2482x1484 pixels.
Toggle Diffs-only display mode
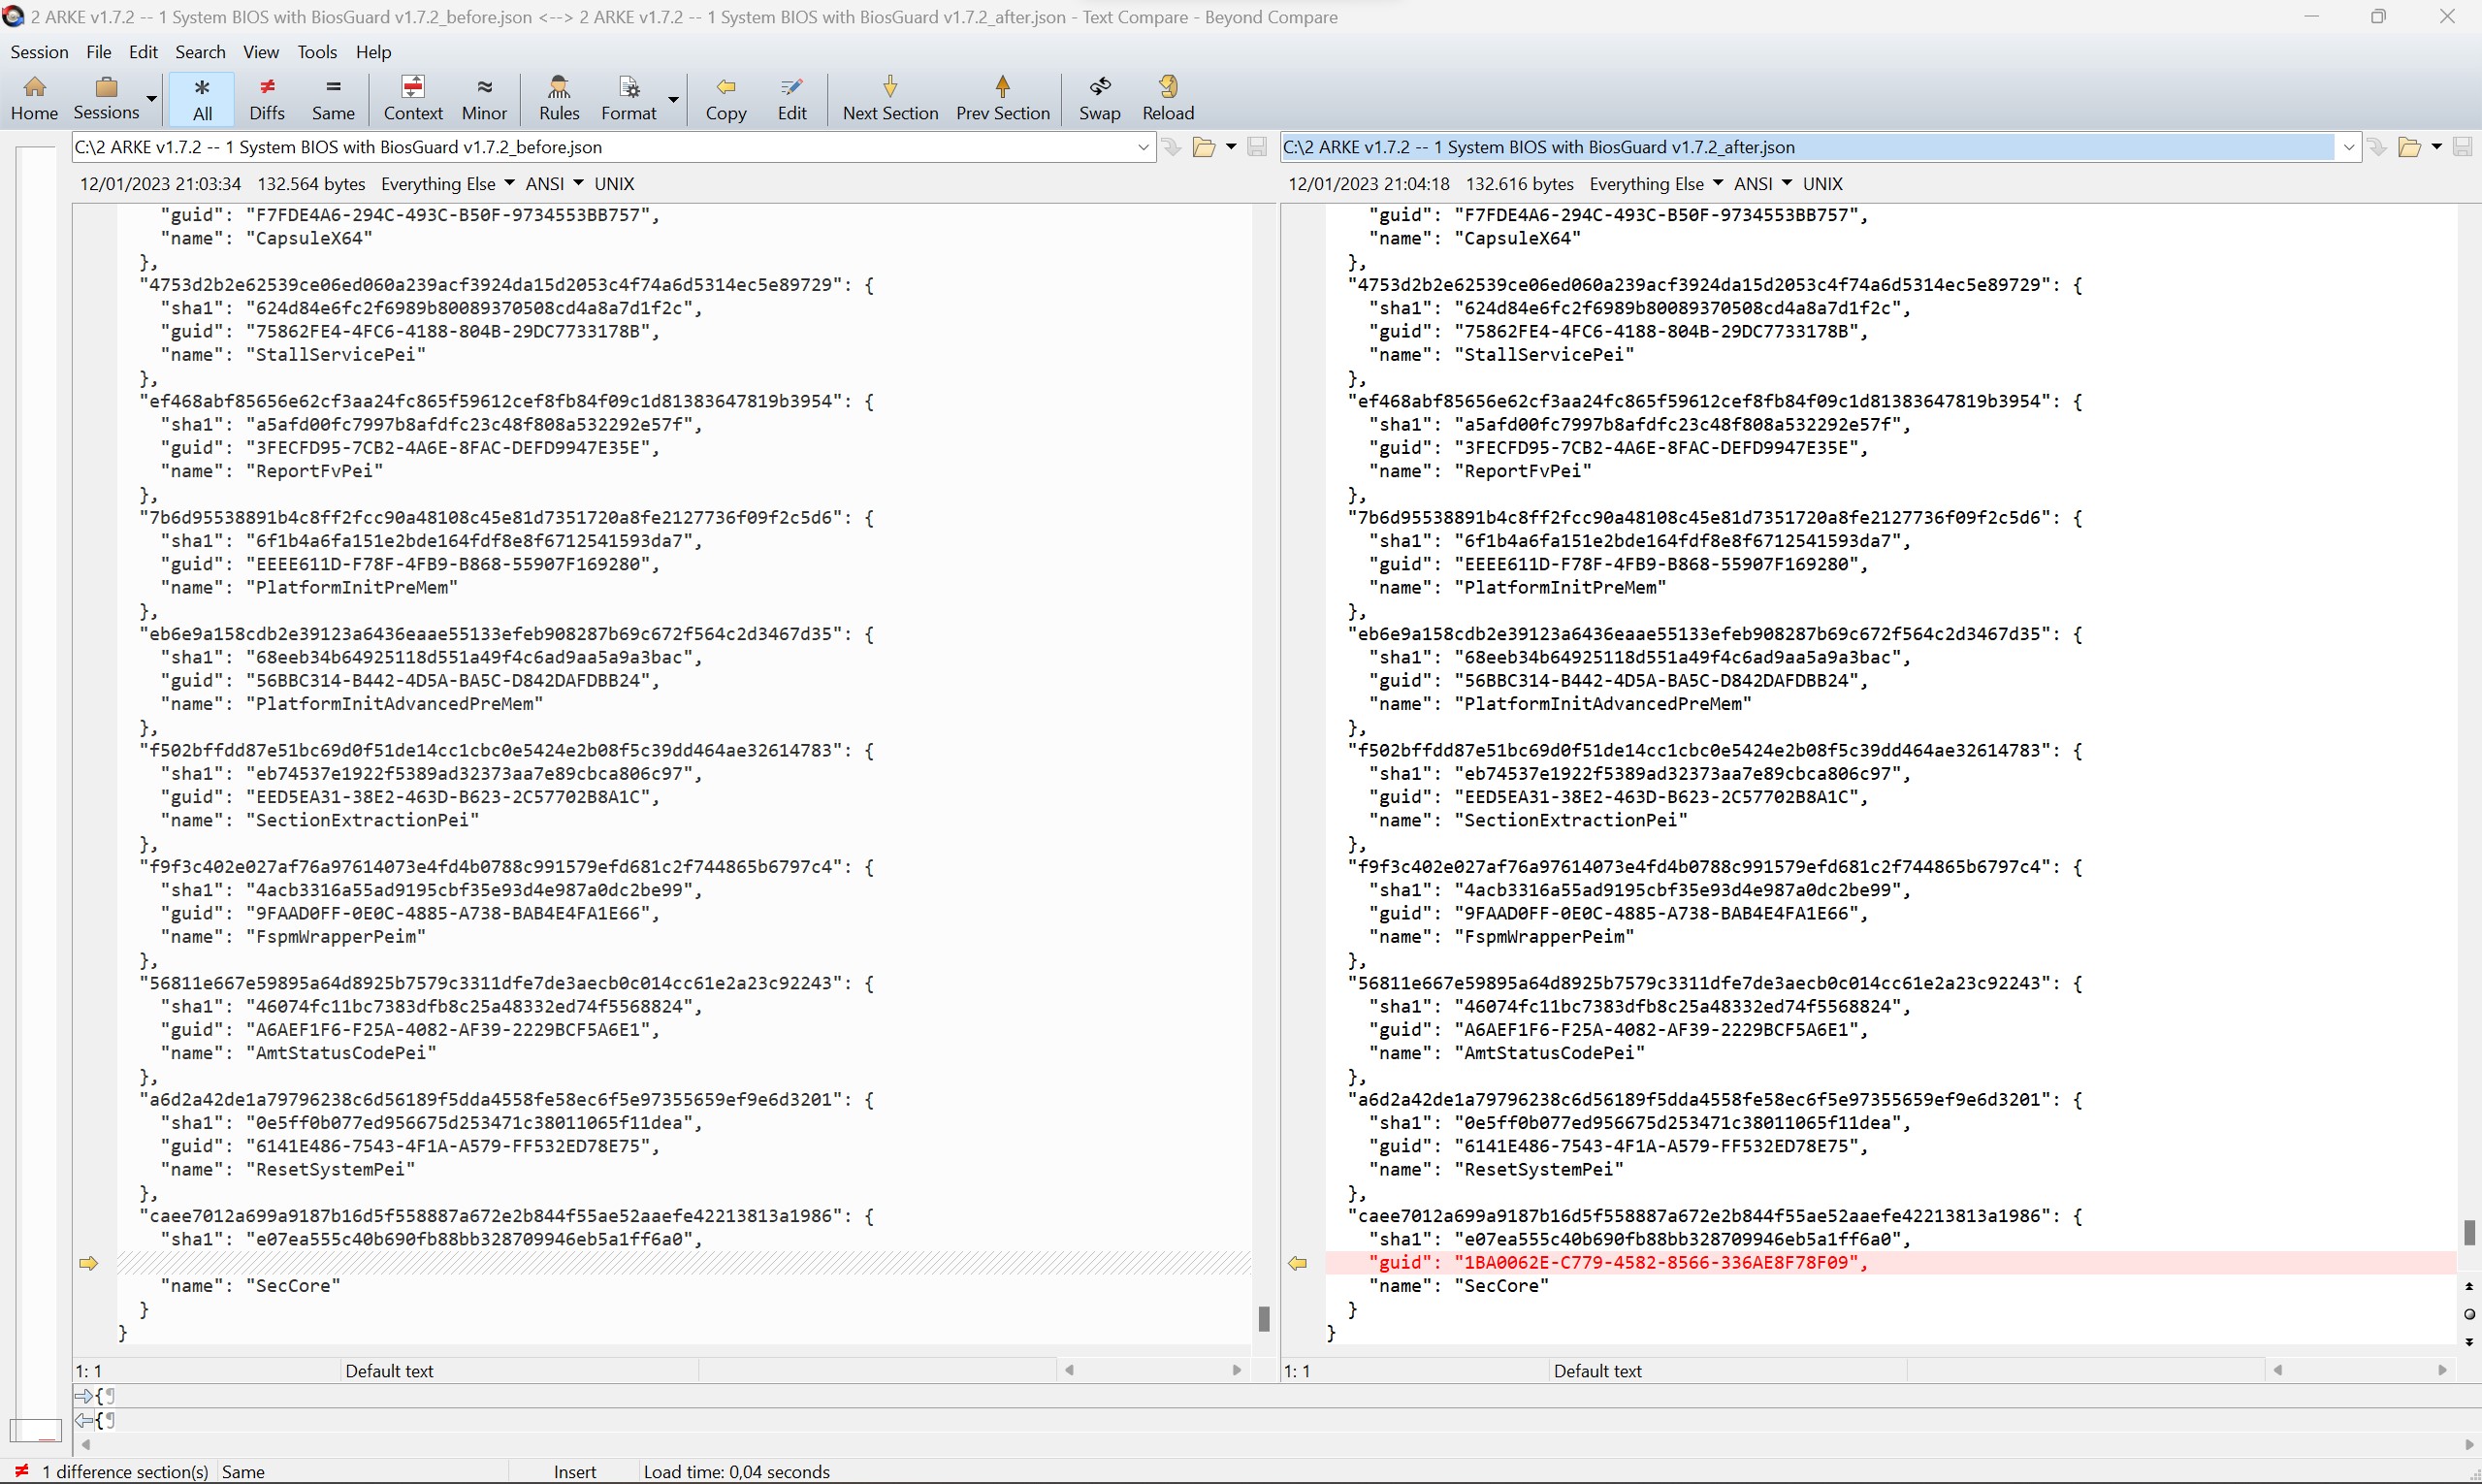[266, 96]
